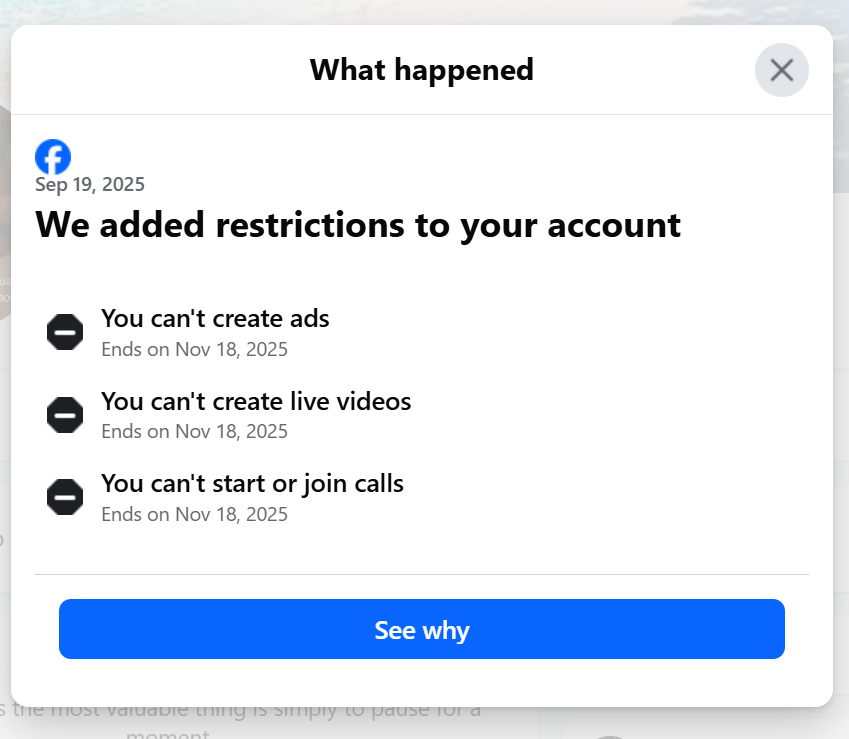Click the divider line above See why
Image resolution: width=849 pixels, height=739 pixels.
[421, 574]
